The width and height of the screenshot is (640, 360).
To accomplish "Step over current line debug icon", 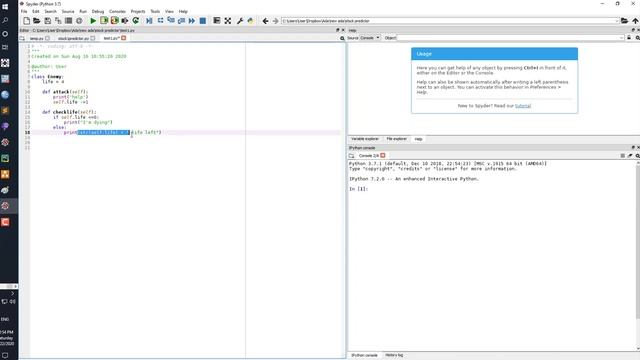I will tap(160, 21).
